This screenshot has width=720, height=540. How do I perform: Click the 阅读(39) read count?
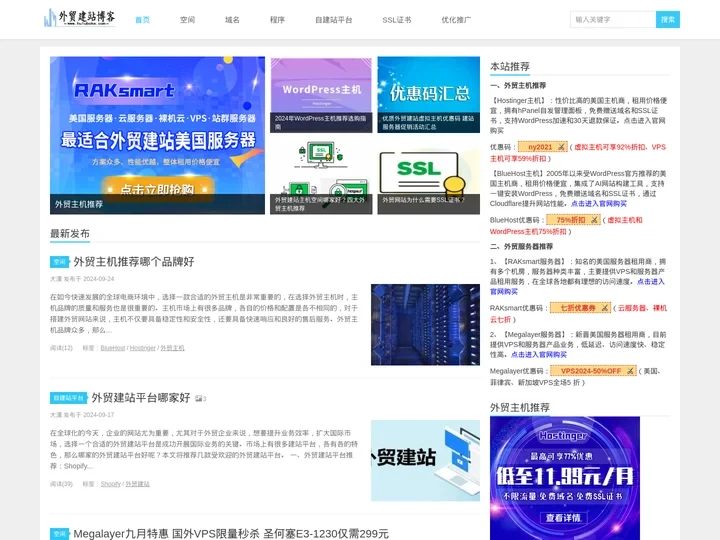point(62,484)
